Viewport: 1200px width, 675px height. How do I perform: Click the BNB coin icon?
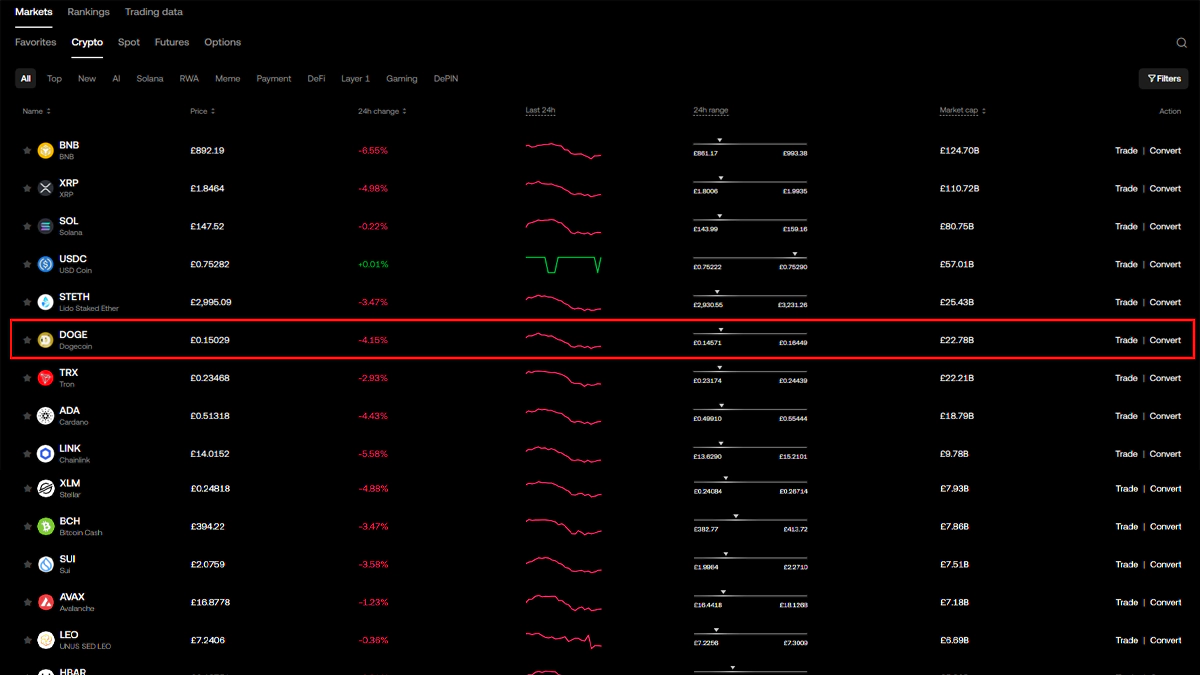pos(45,151)
